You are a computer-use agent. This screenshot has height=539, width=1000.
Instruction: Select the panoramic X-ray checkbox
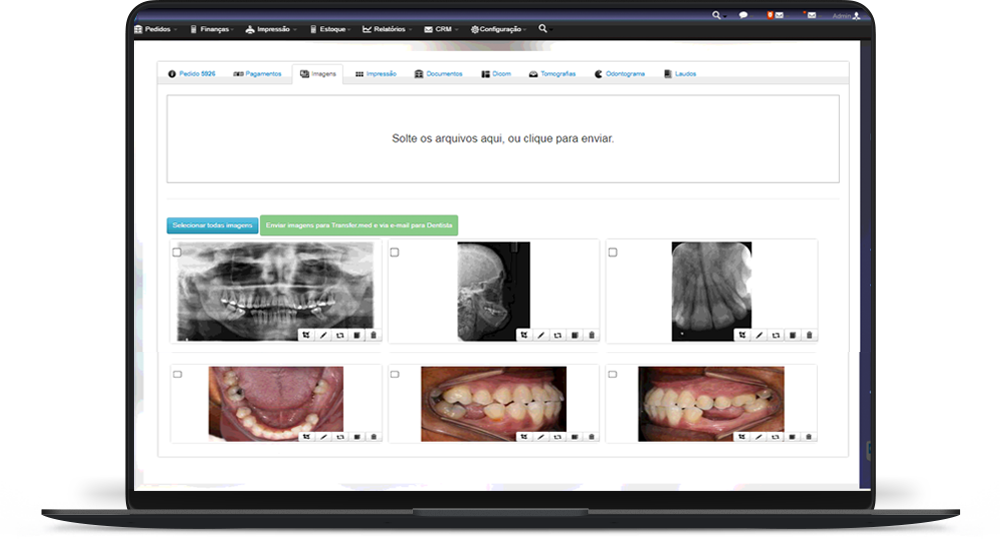177,252
